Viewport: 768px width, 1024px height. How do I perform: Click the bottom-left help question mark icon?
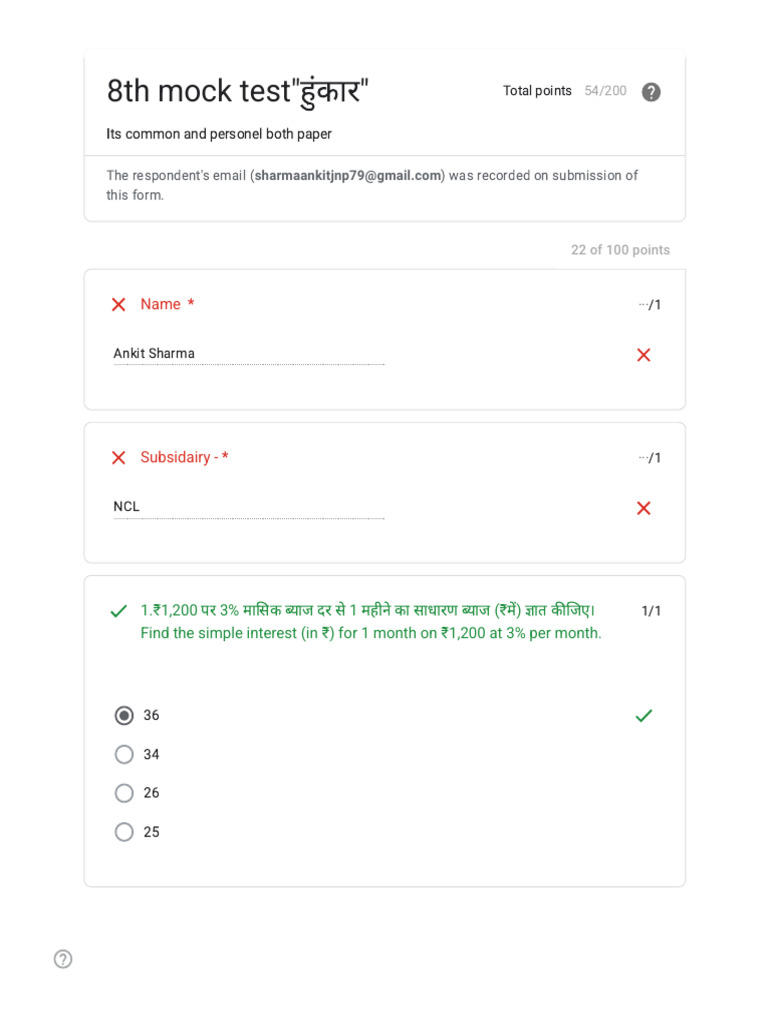click(x=63, y=959)
